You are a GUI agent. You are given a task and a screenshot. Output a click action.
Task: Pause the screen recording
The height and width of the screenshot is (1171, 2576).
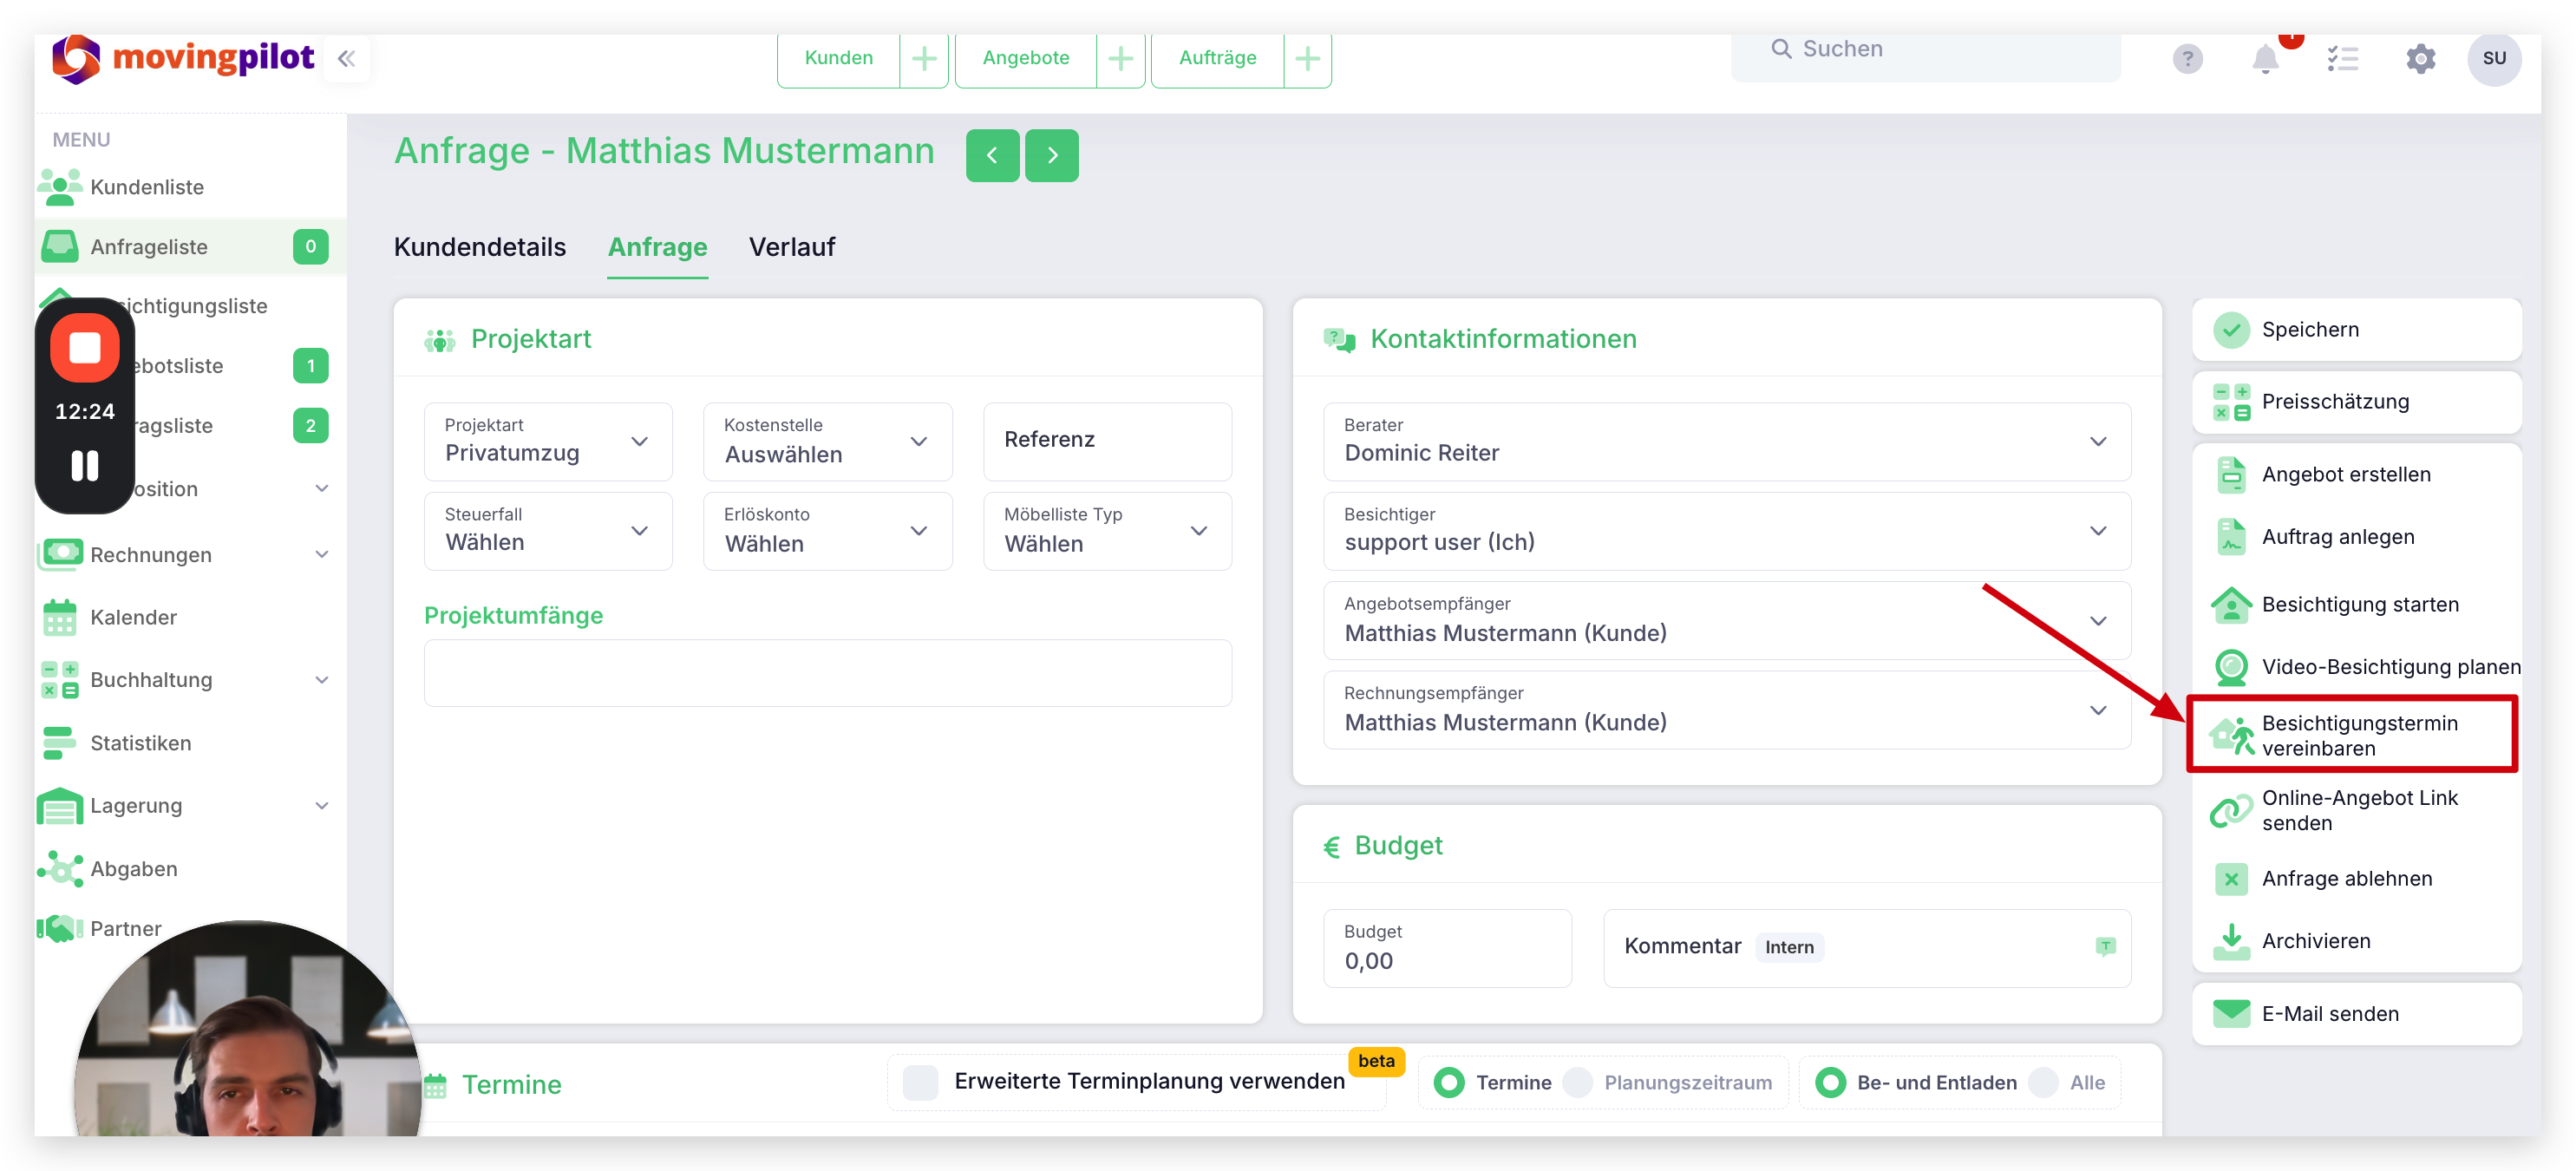pyautogui.click(x=85, y=466)
